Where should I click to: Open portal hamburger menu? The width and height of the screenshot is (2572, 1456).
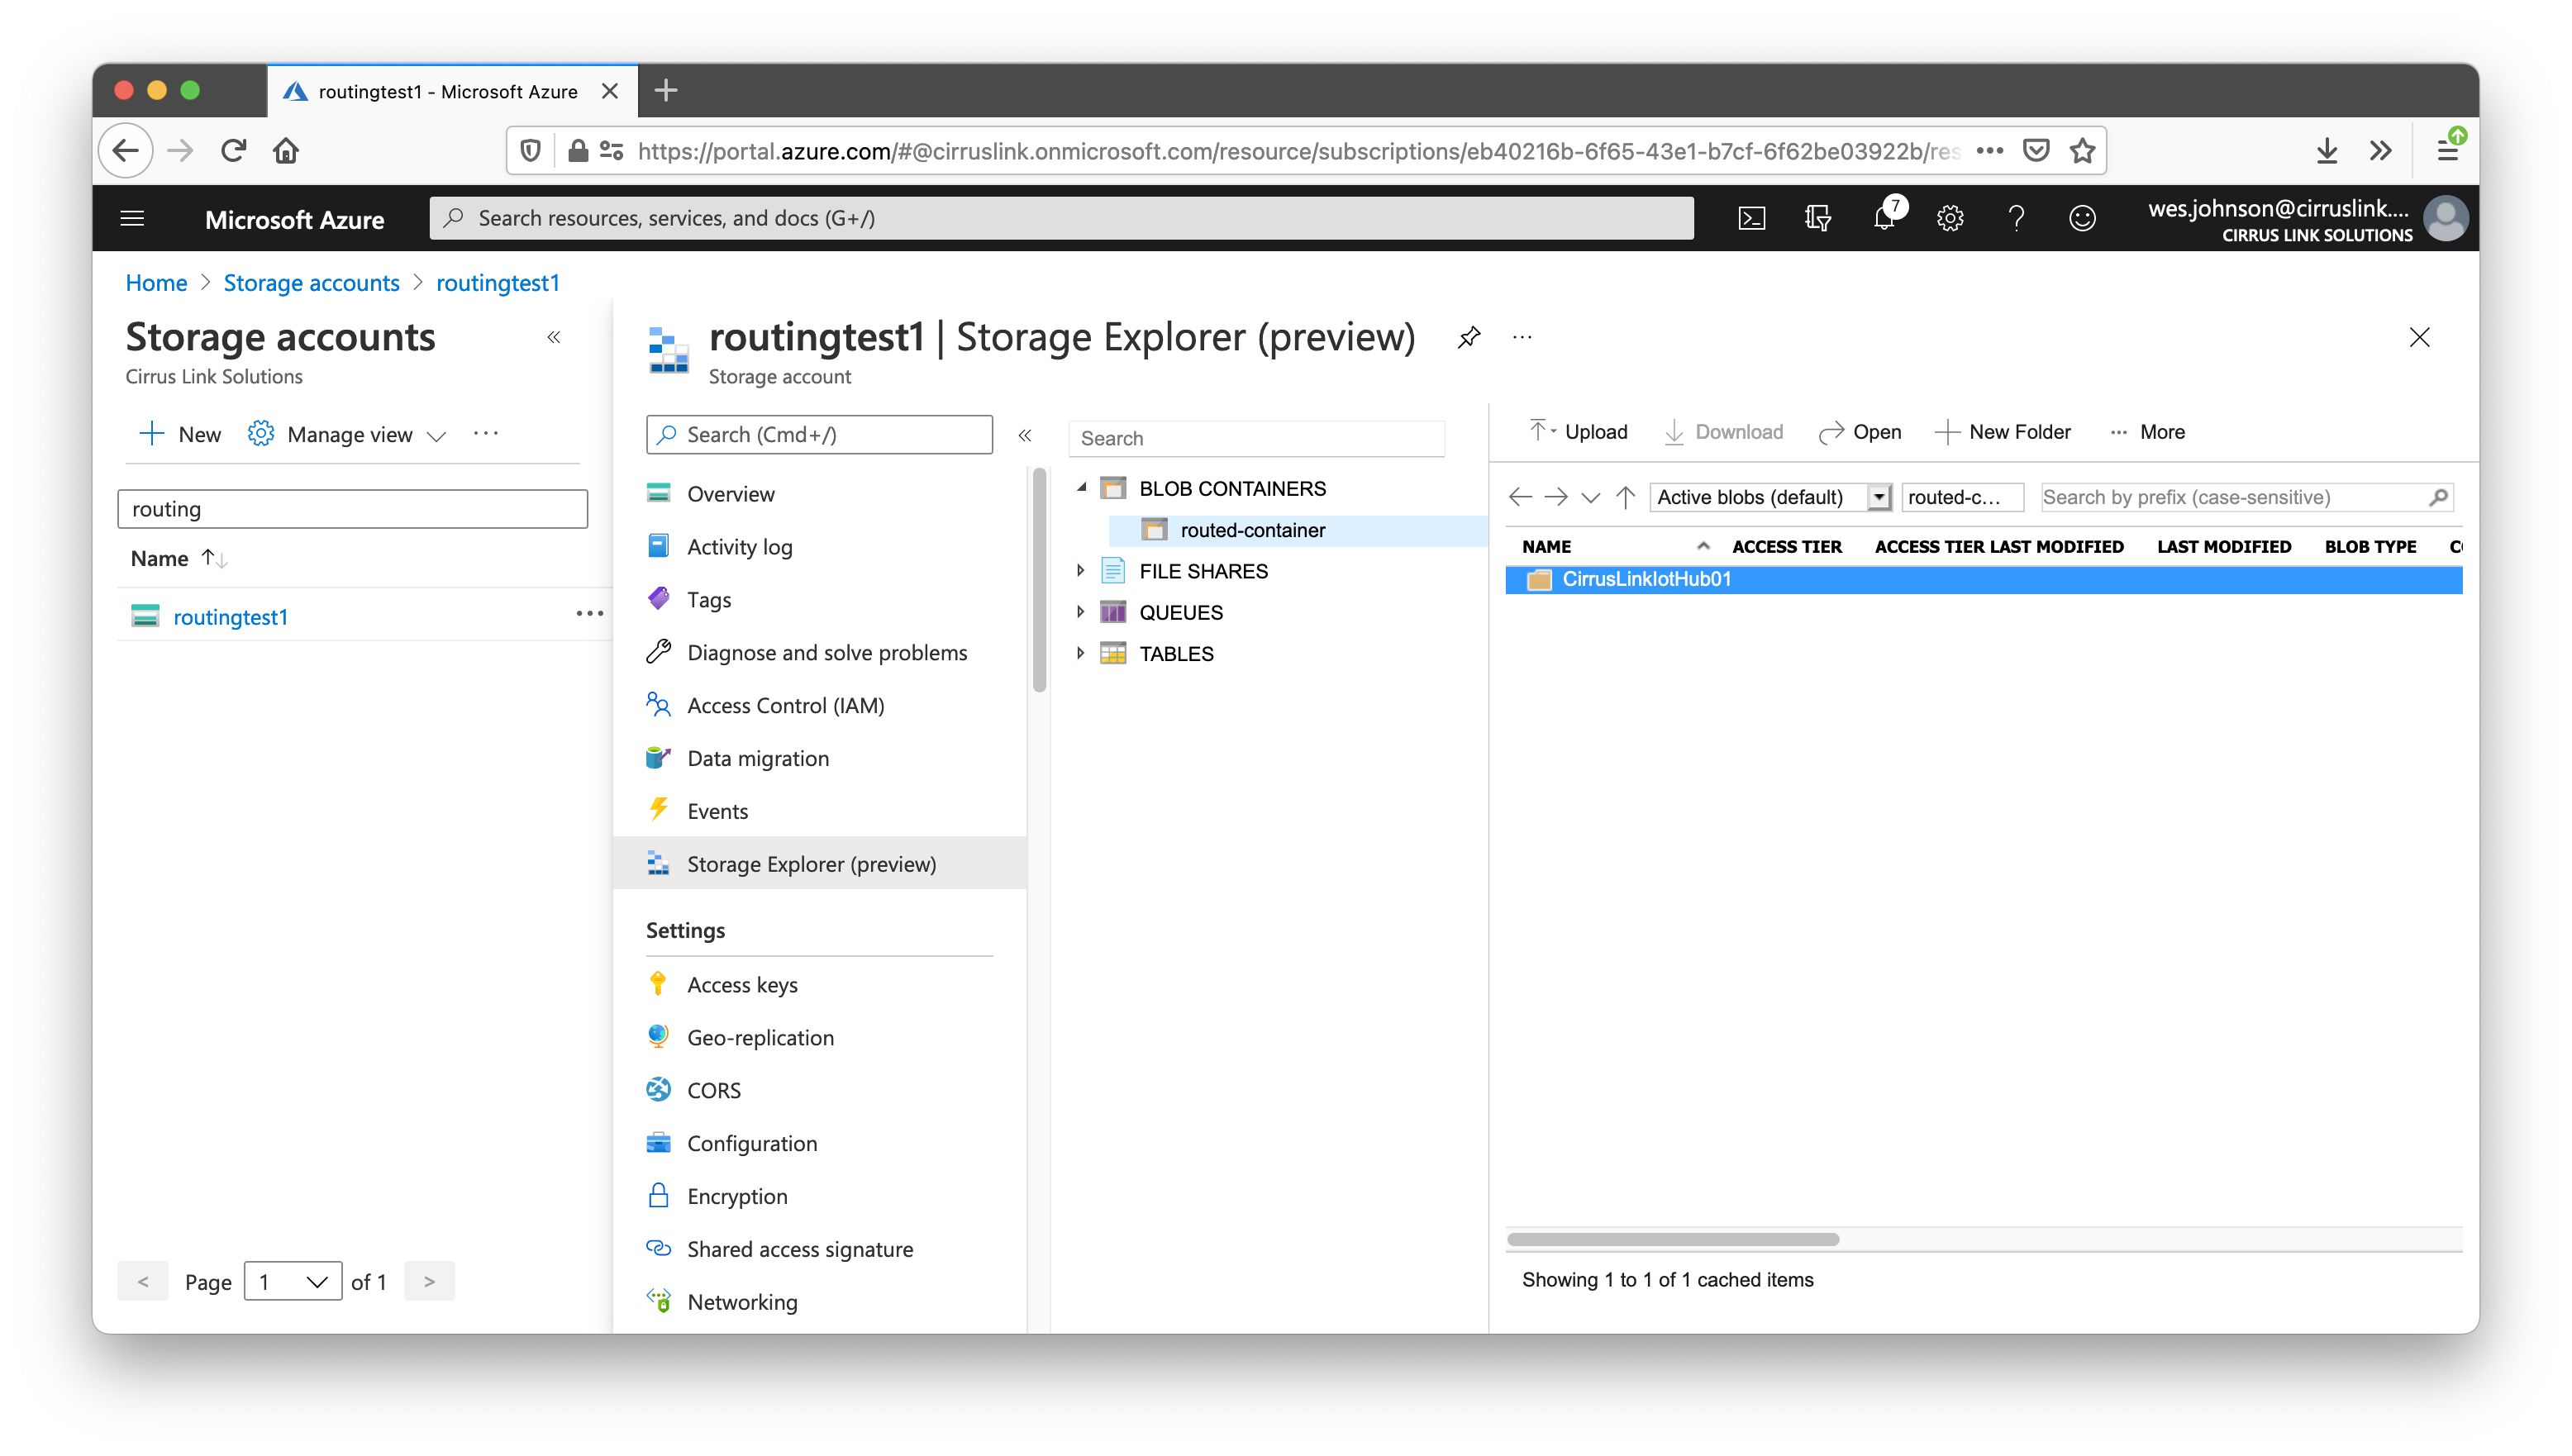tap(132, 218)
